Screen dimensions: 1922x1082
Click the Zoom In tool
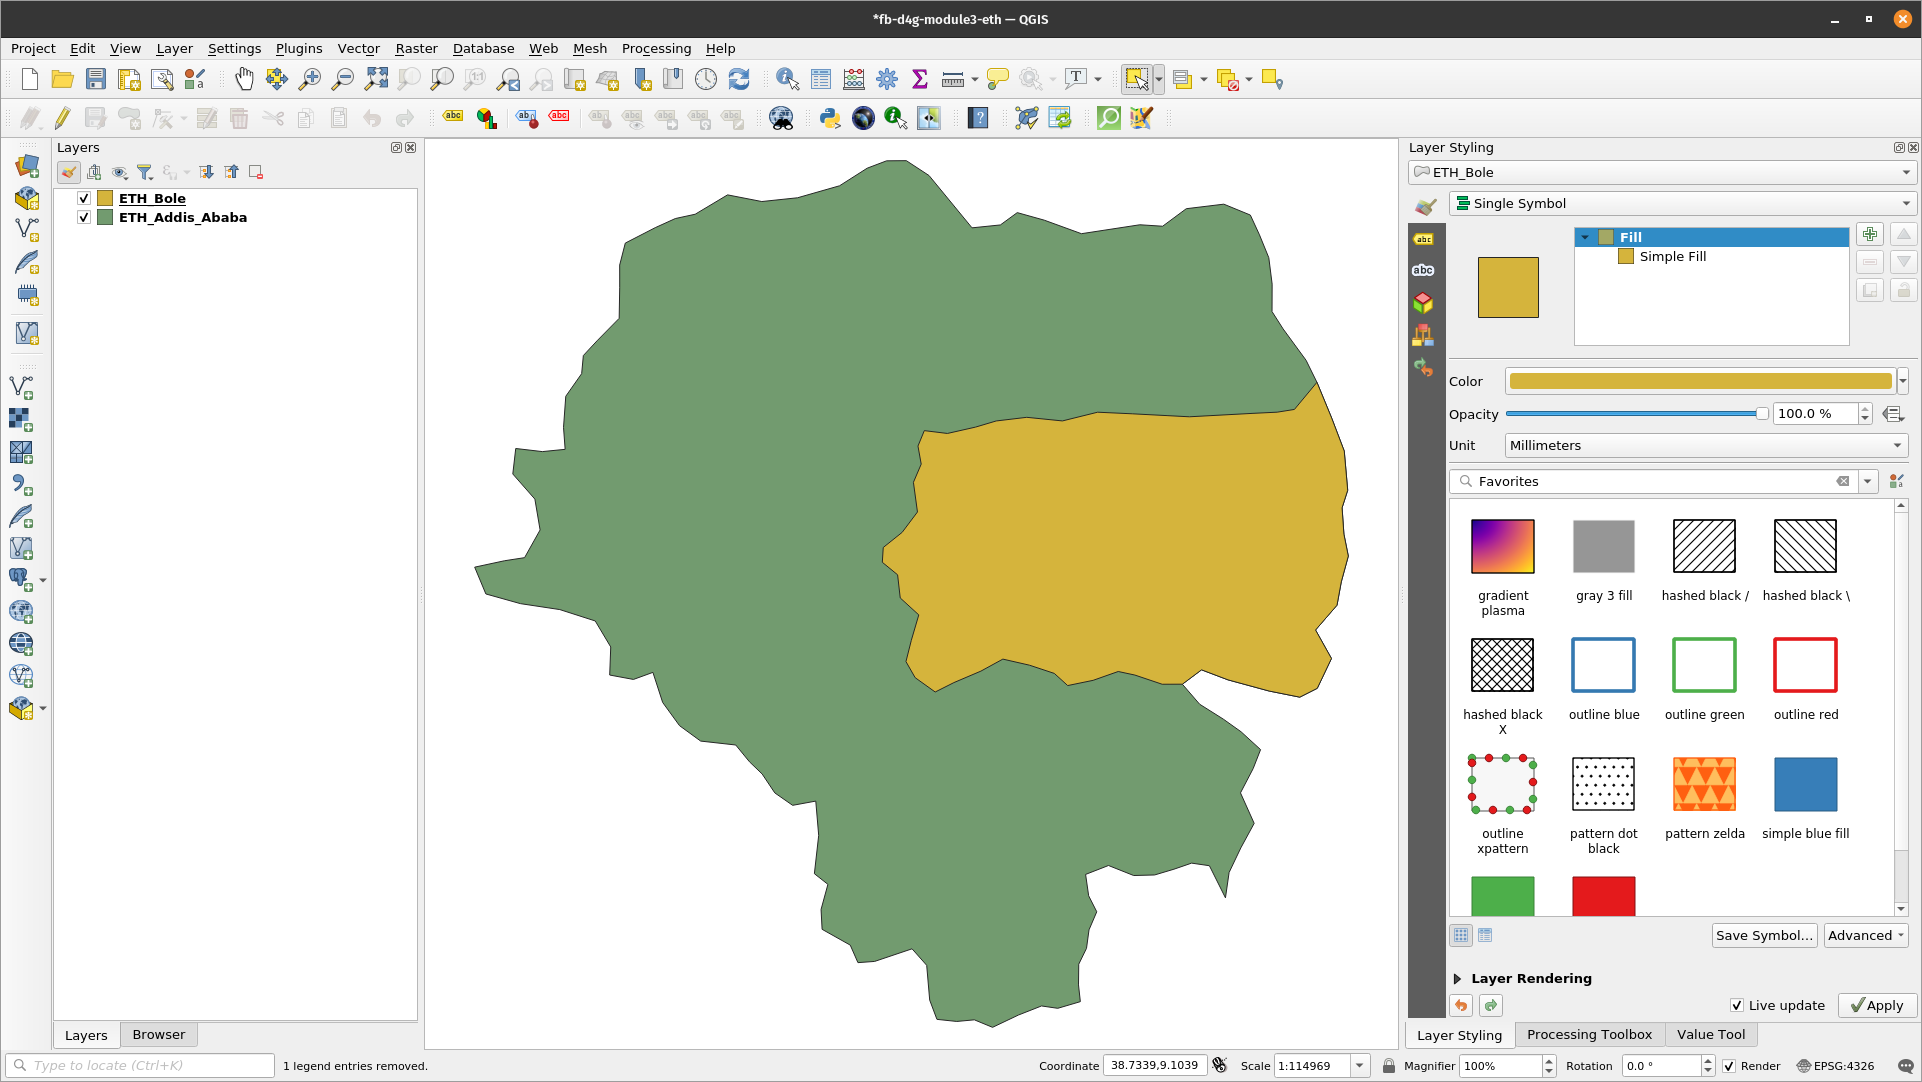tap(308, 79)
